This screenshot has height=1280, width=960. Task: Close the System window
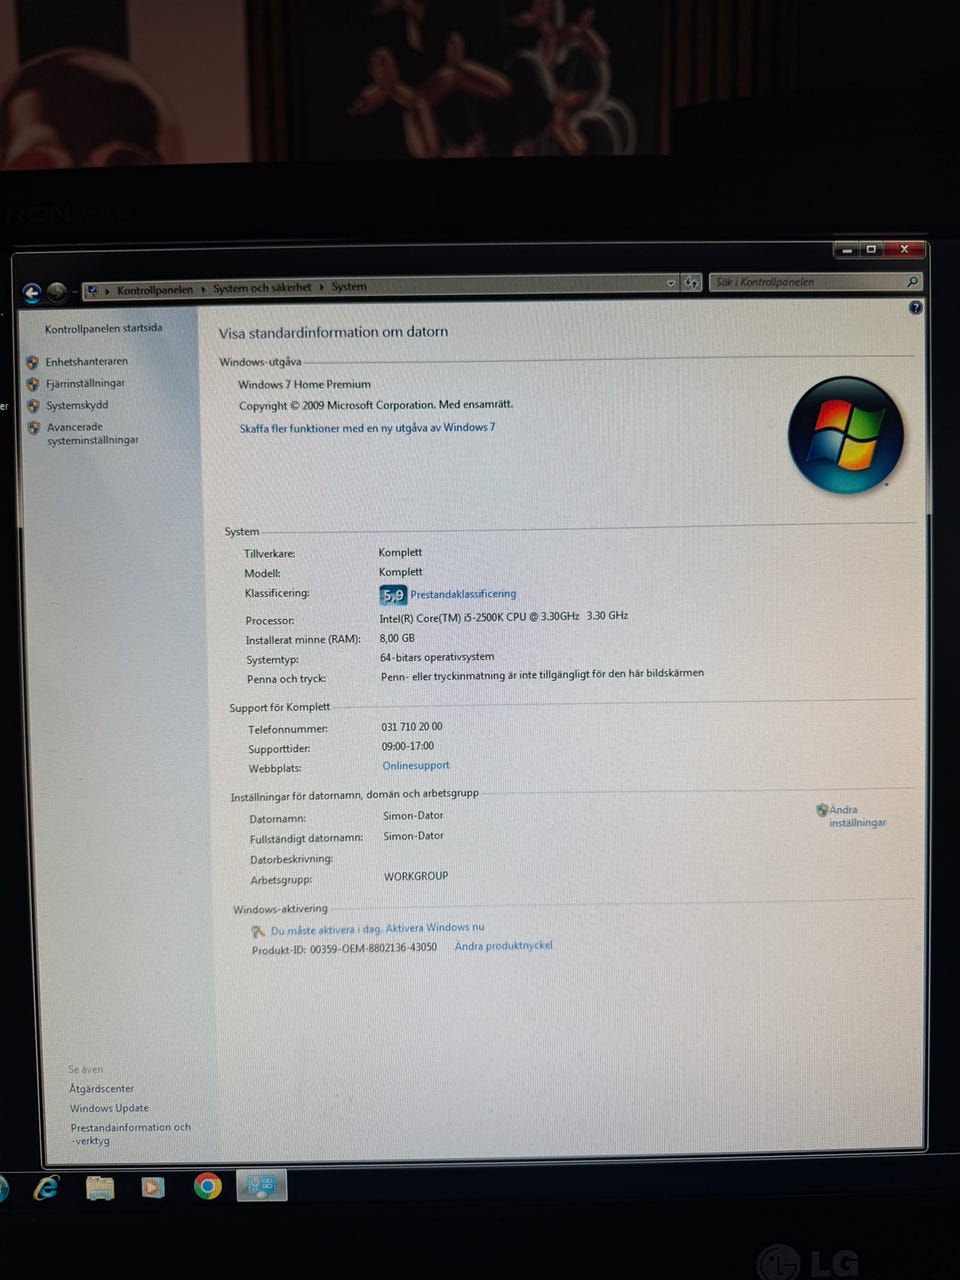pyautogui.click(x=904, y=249)
